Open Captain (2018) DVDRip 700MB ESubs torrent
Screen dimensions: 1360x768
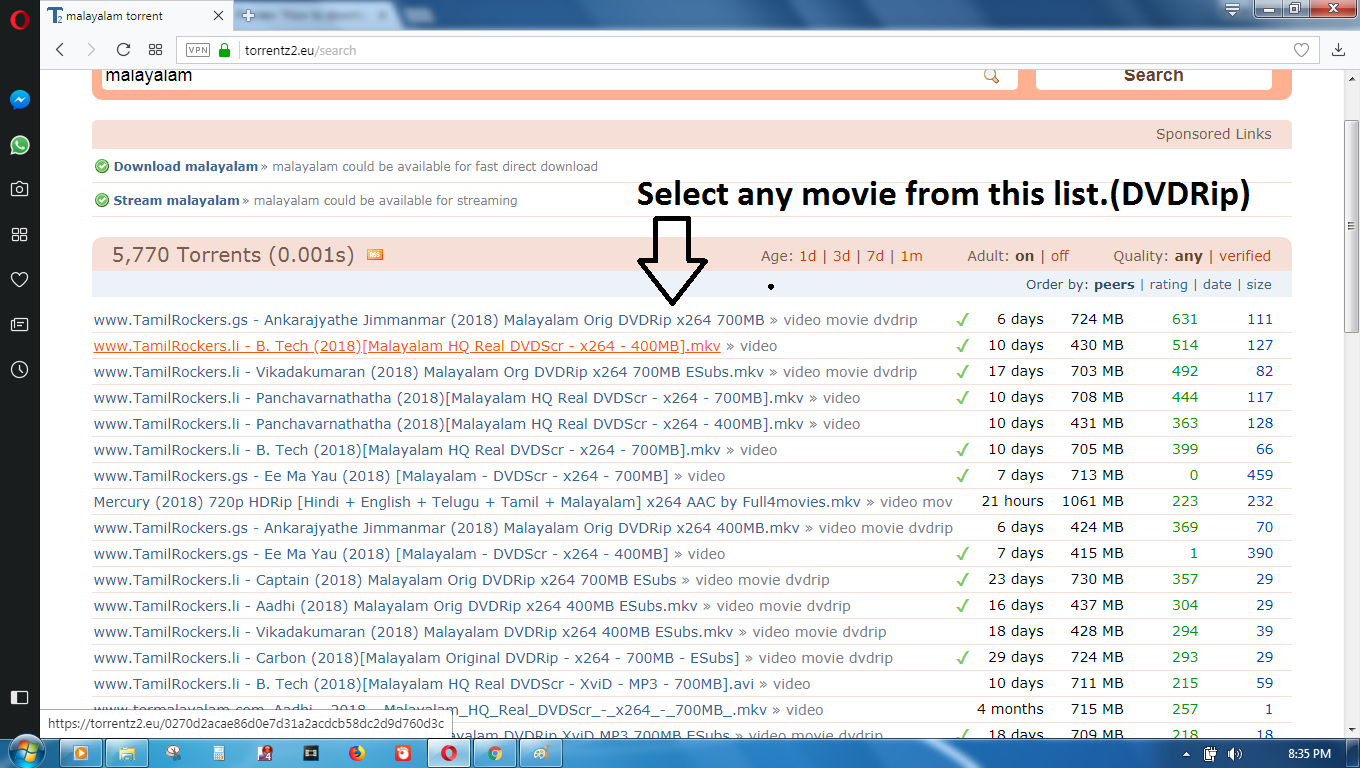pyautogui.click(x=385, y=580)
